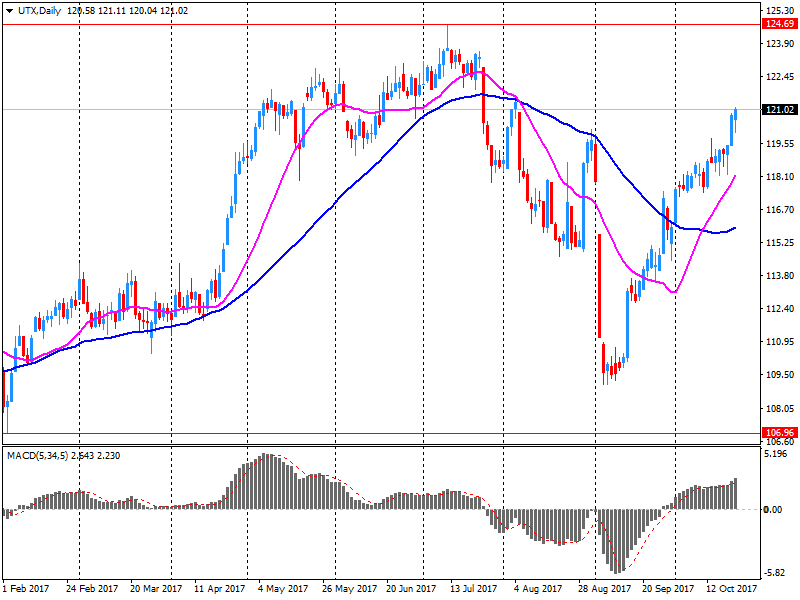Screen dimensions: 800x600
Task: Click the black 121.02 current price label
Action: tap(780, 110)
